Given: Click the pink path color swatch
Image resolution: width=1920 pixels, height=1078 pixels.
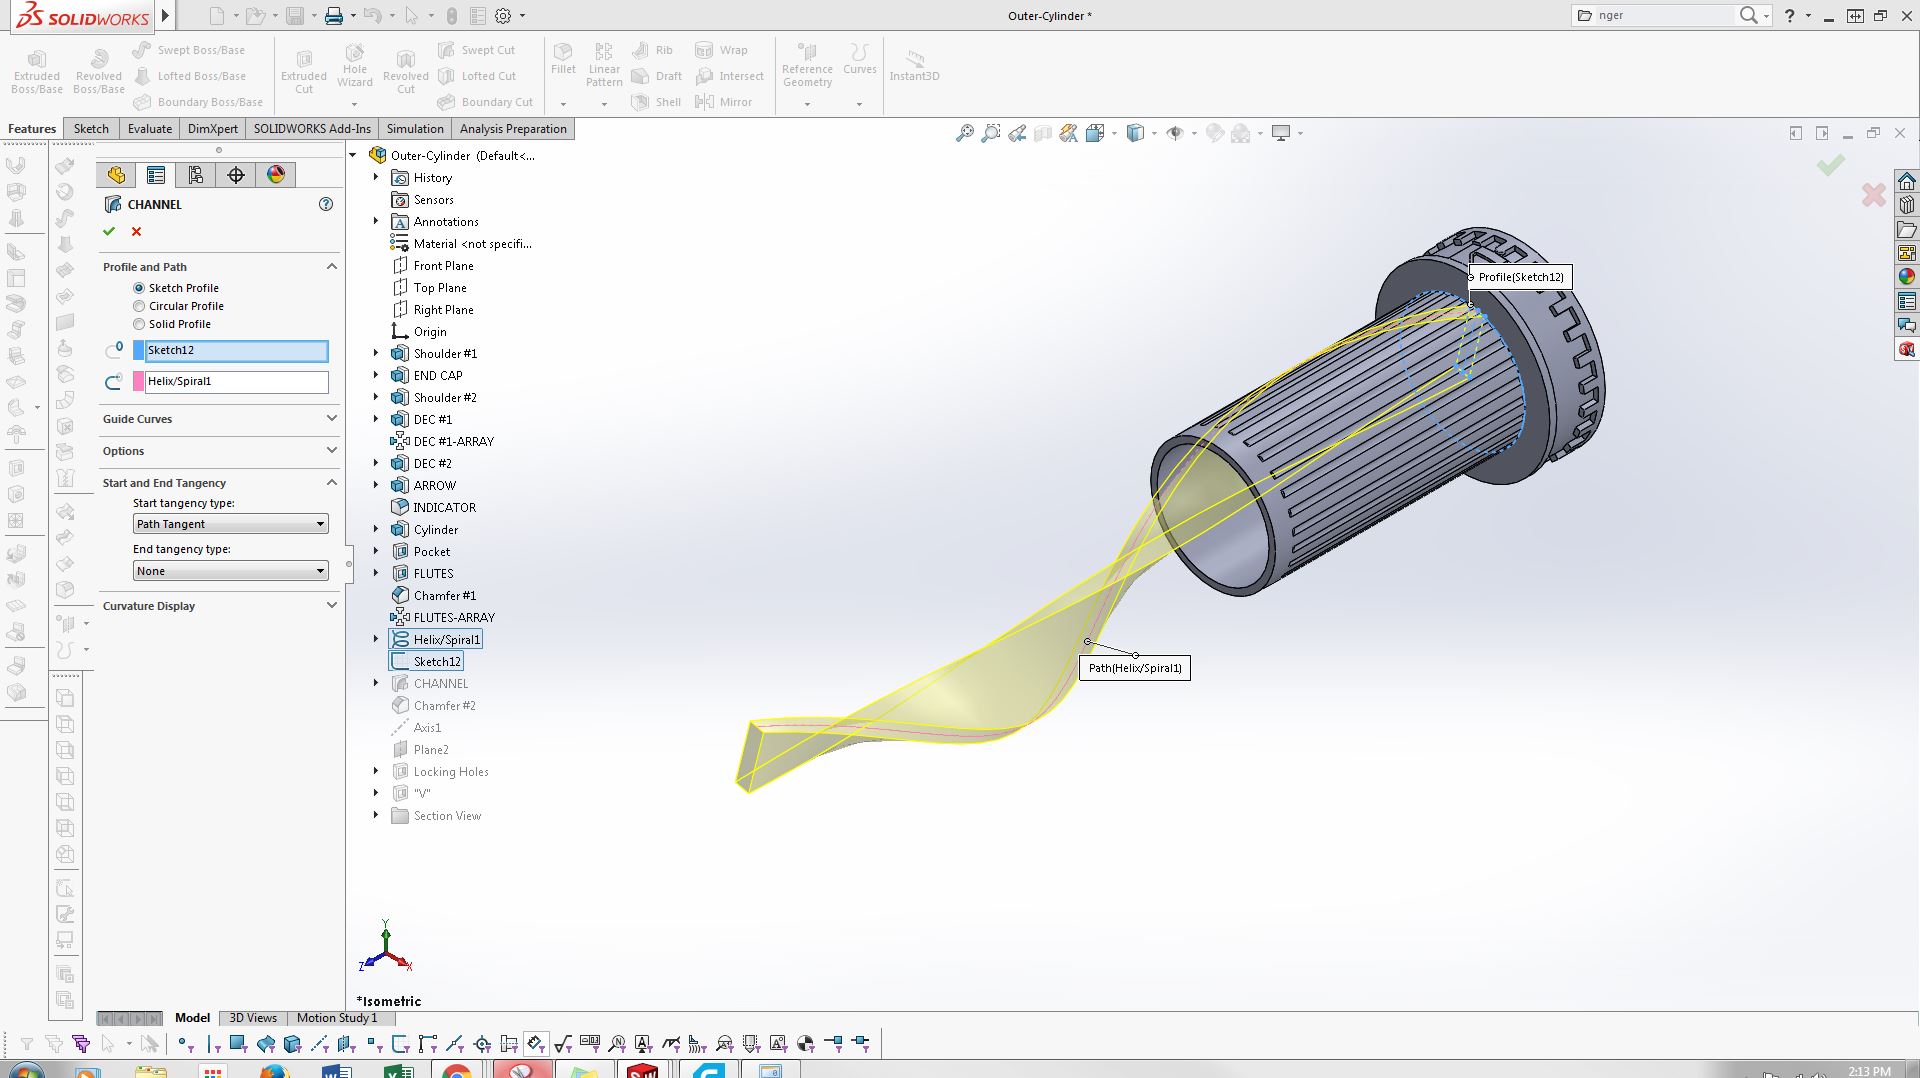Looking at the screenshot, I should (x=139, y=381).
